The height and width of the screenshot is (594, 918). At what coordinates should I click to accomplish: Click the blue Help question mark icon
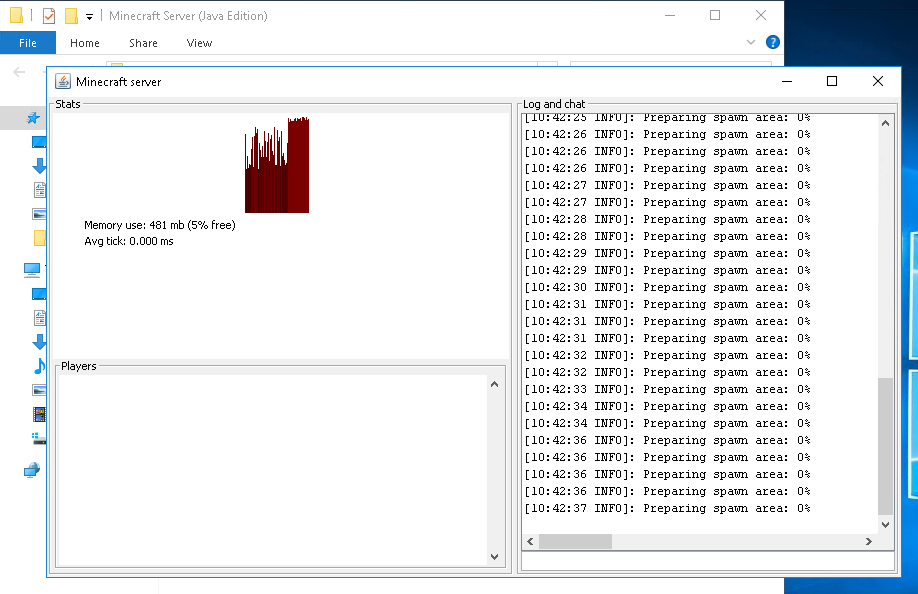(x=772, y=42)
